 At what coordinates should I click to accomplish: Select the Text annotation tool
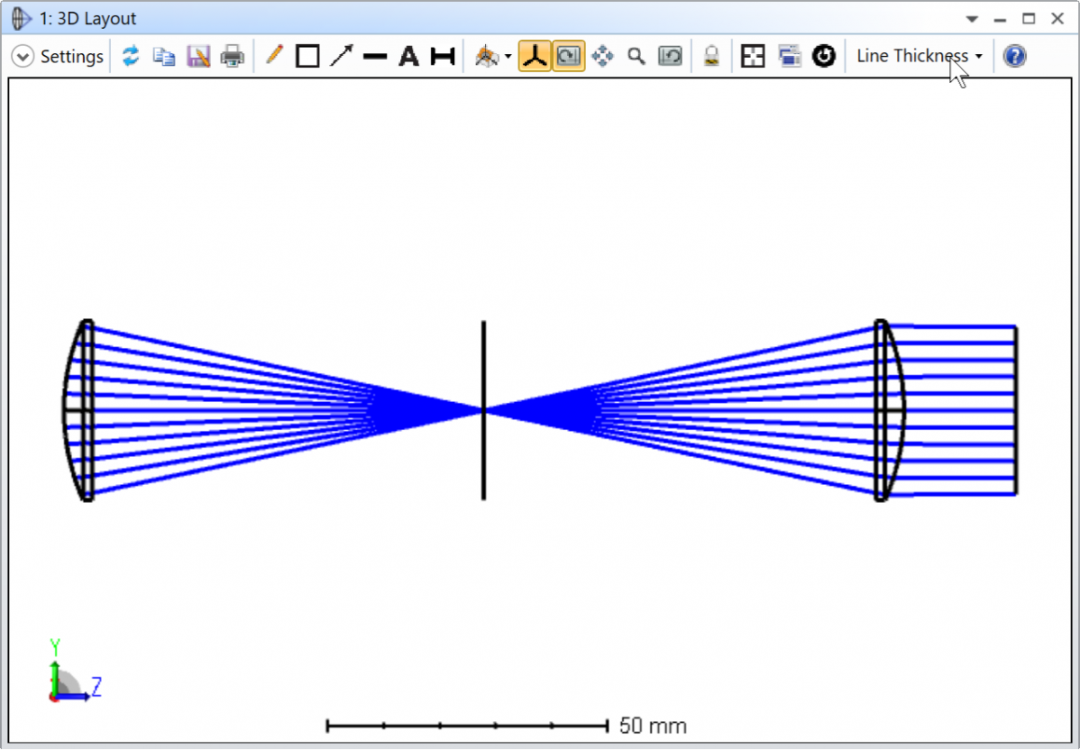tap(408, 56)
